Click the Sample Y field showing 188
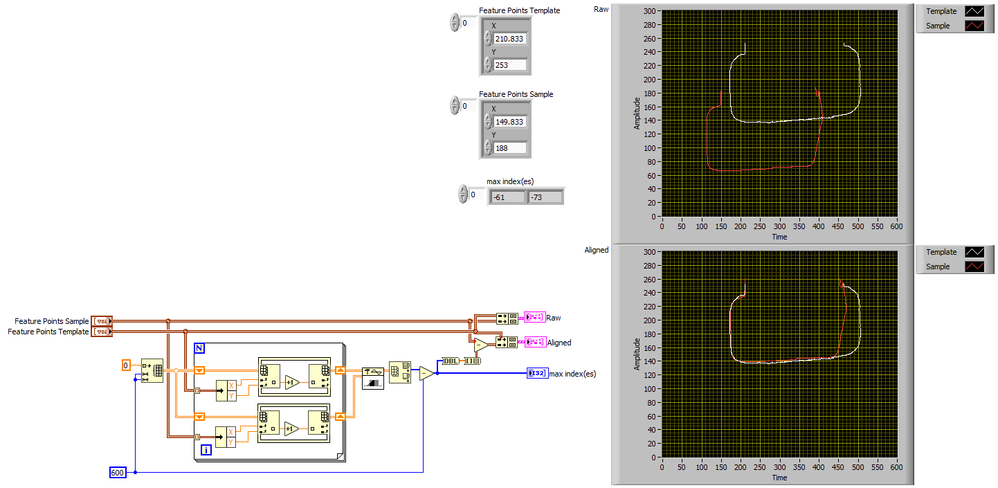 510,148
